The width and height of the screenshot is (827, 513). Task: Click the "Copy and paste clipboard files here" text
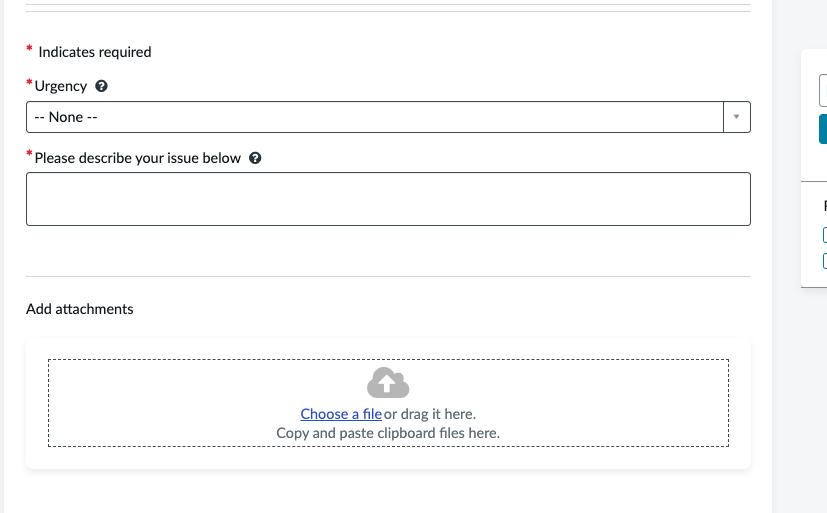(388, 433)
